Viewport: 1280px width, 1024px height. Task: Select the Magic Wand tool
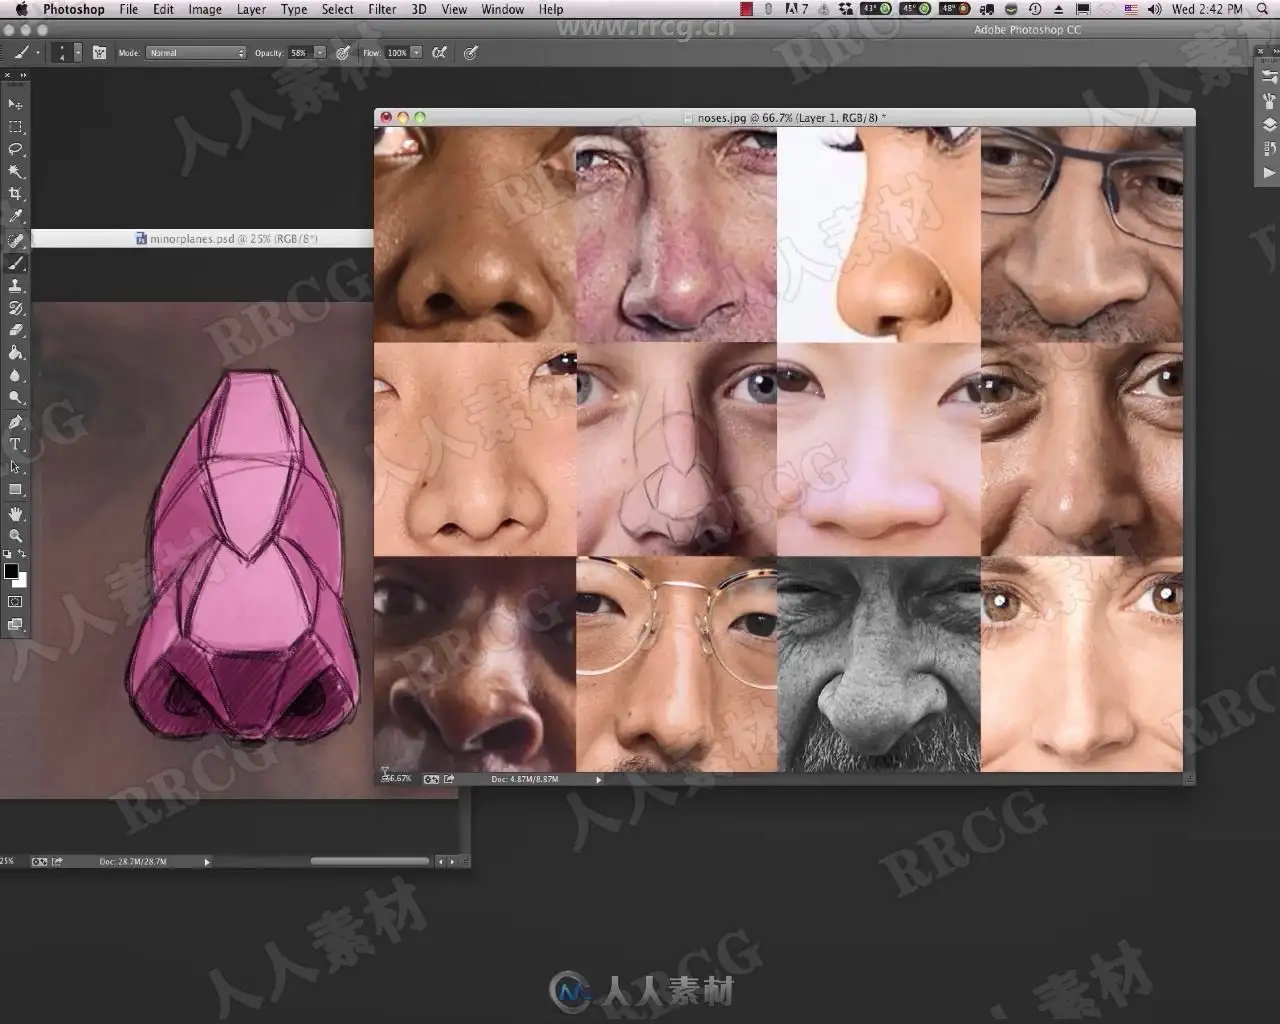click(x=15, y=171)
